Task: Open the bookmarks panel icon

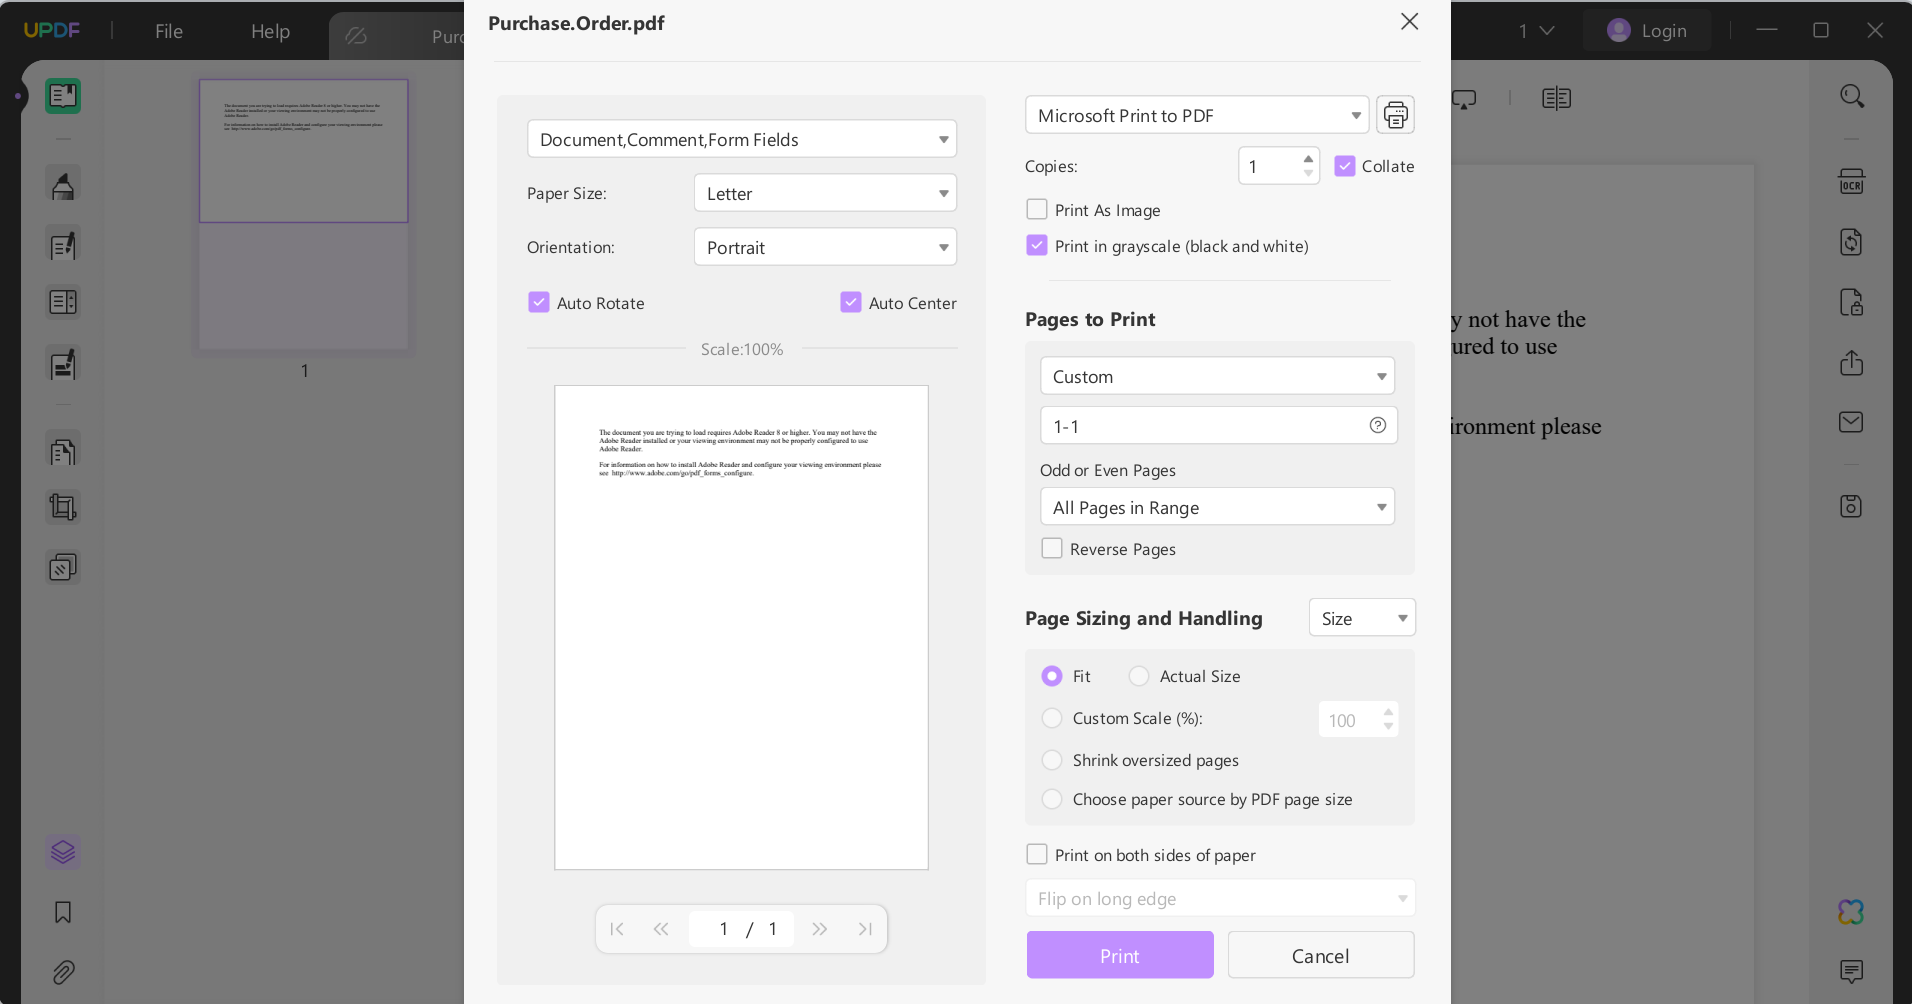Action: (63, 912)
